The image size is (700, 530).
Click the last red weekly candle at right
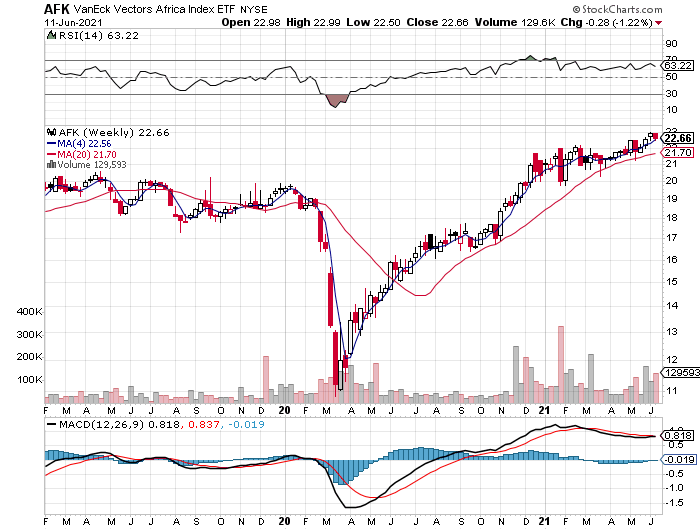coord(655,136)
